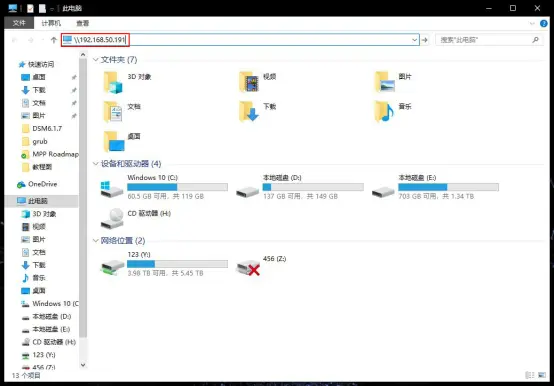554x386 pixels.
Task: Open OneDrive in navigation pane
Action: [x=37, y=184]
